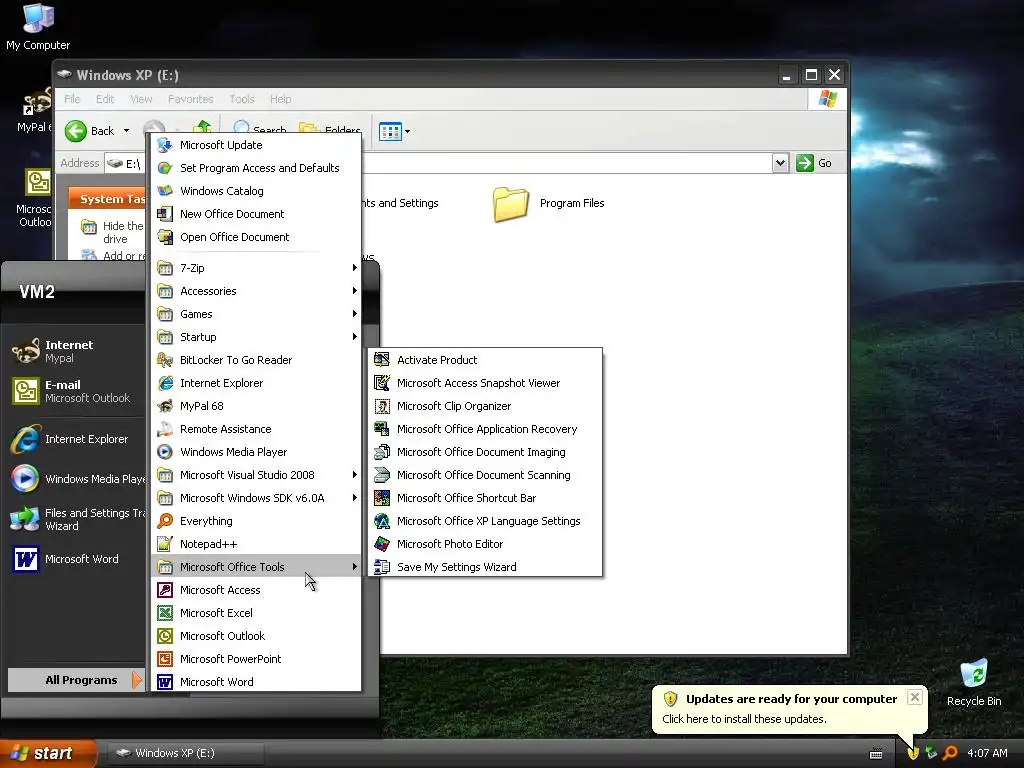Launch Microsoft Clip Organizer
The image size is (1024, 768).
pyautogui.click(x=485, y=406)
